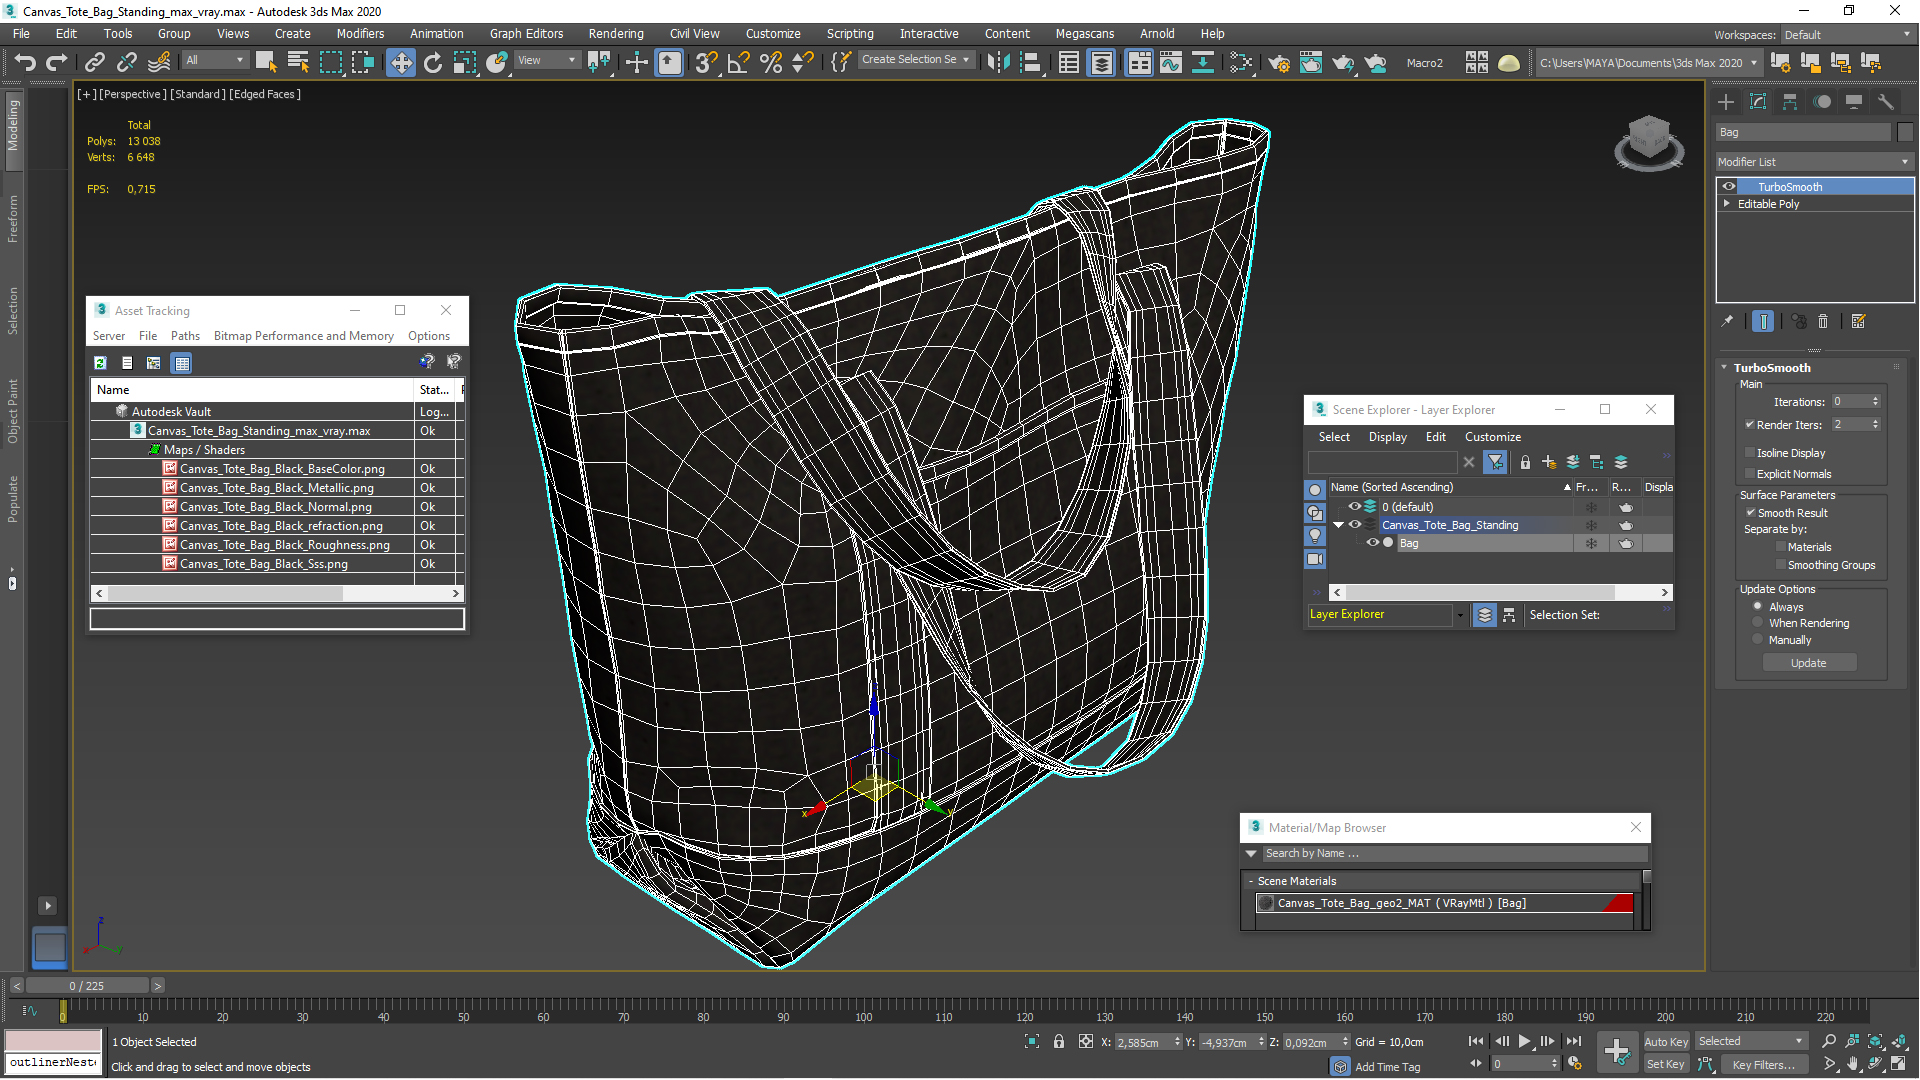Check Separate by Smoothing Groups
This screenshot has height=1080, width=1920.
pyautogui.click(x=1781, y=565)
